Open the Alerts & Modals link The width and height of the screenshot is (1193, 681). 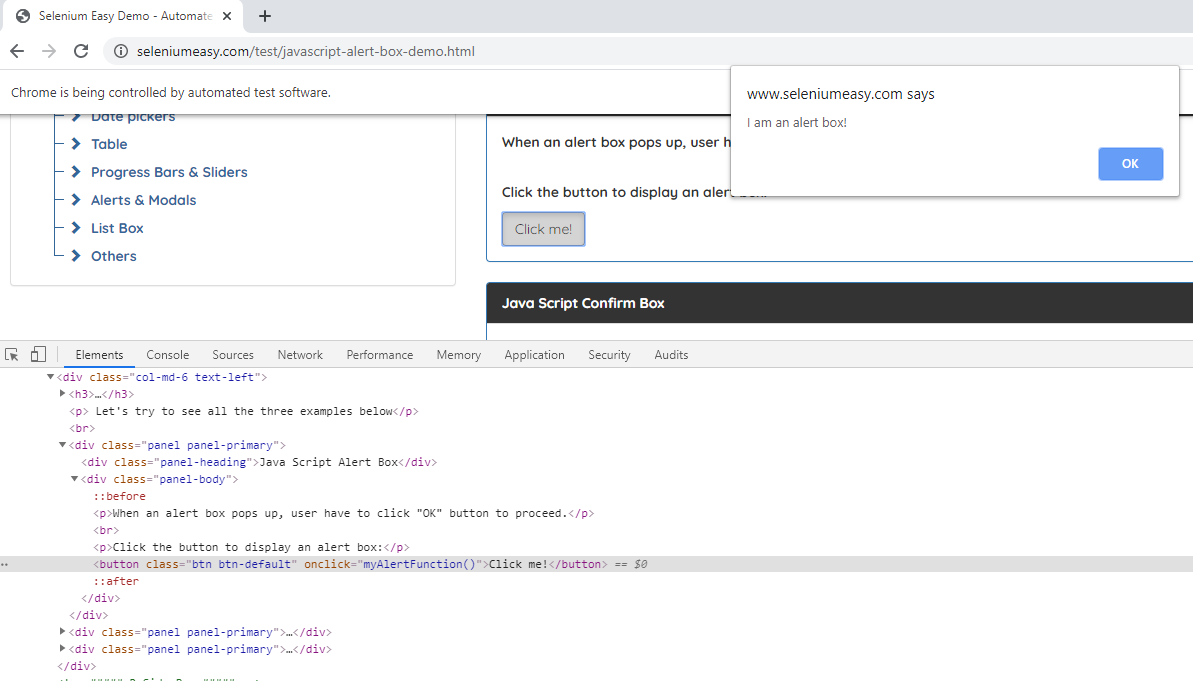(x=143, y=200)
